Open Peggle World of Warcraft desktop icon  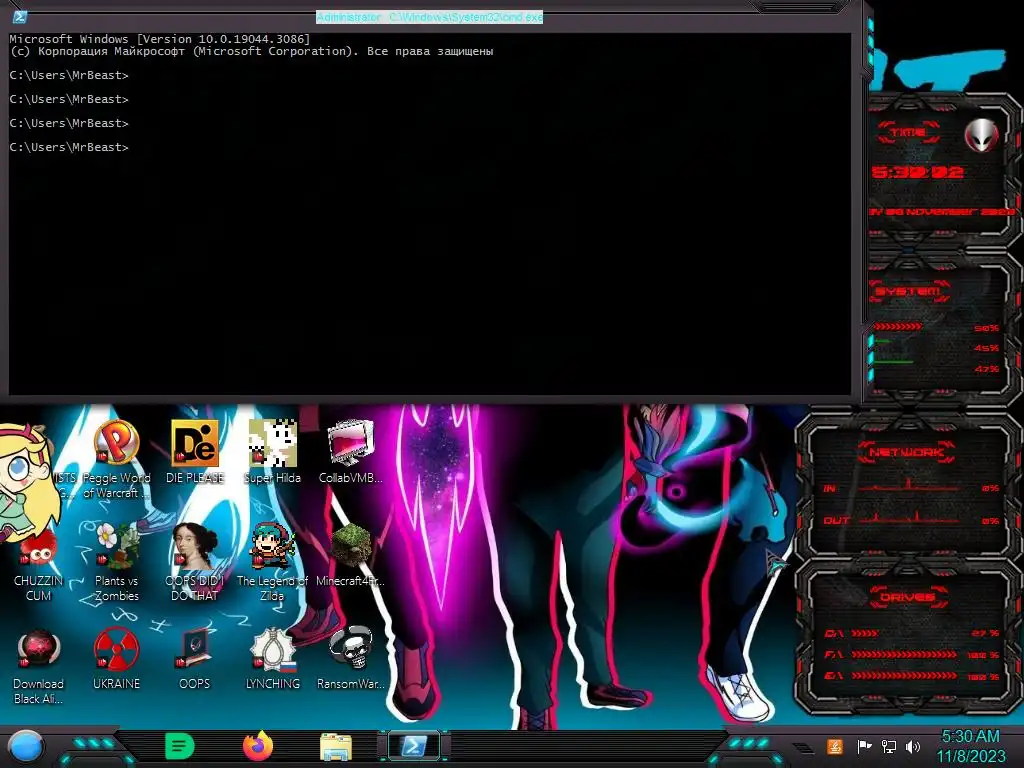[116, 459]
